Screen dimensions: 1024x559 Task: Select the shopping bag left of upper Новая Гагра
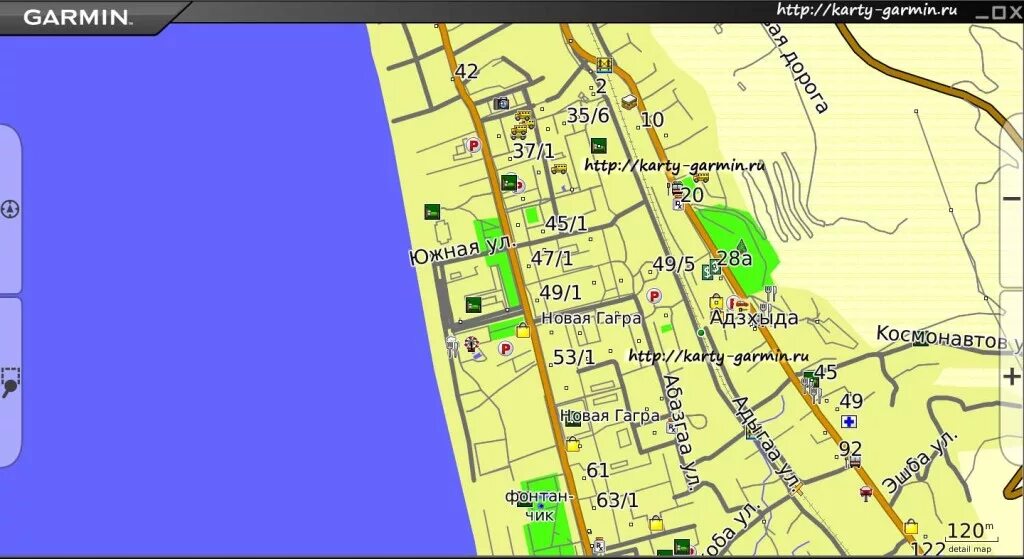(523, 330)
